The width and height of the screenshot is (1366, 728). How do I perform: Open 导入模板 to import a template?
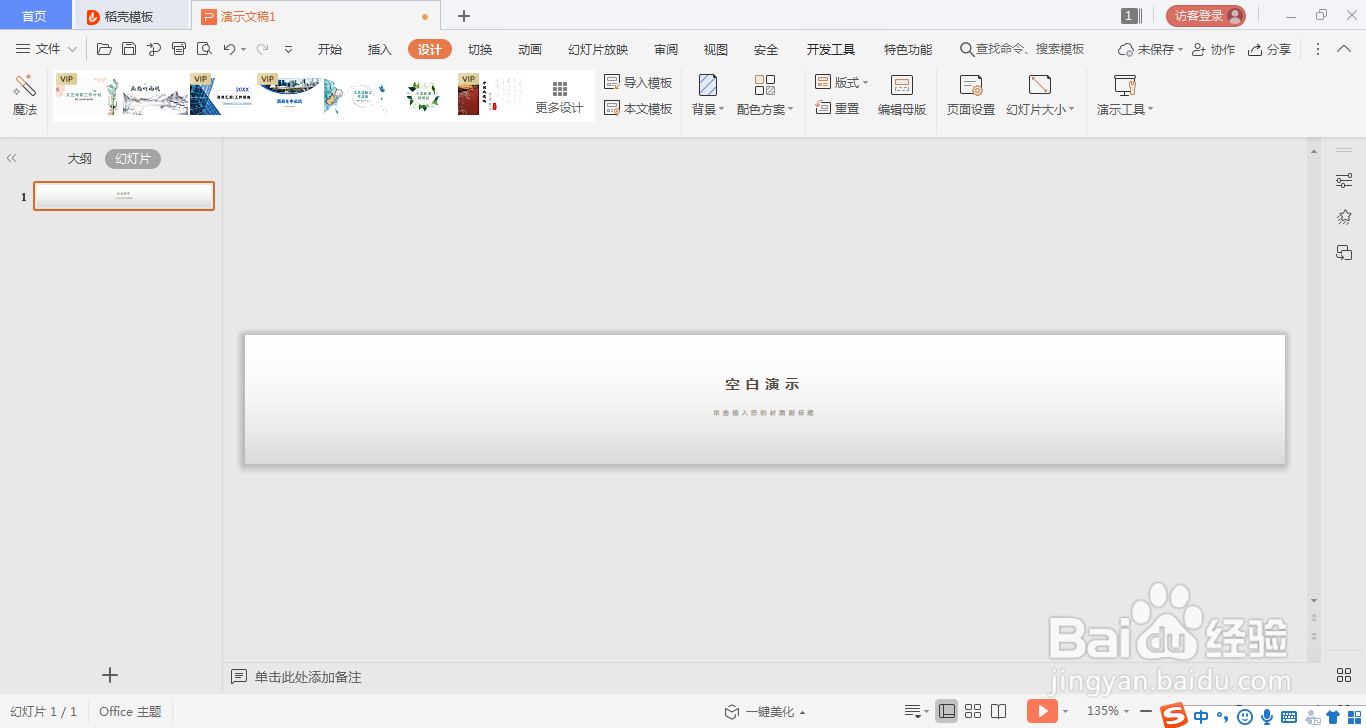636,81
